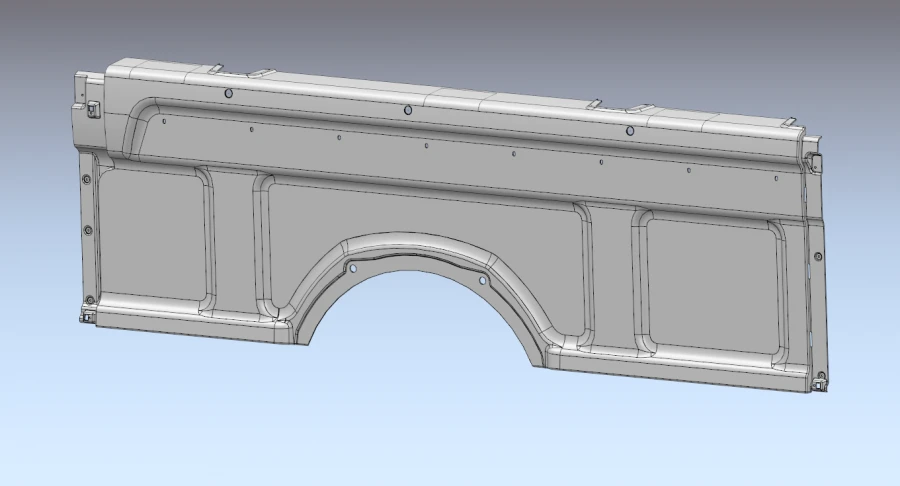Viewport: 900px width, 486px height.
Task: Select right mounting hole on wheel arch
Action: pyautogui.click(x=483, y=281)
